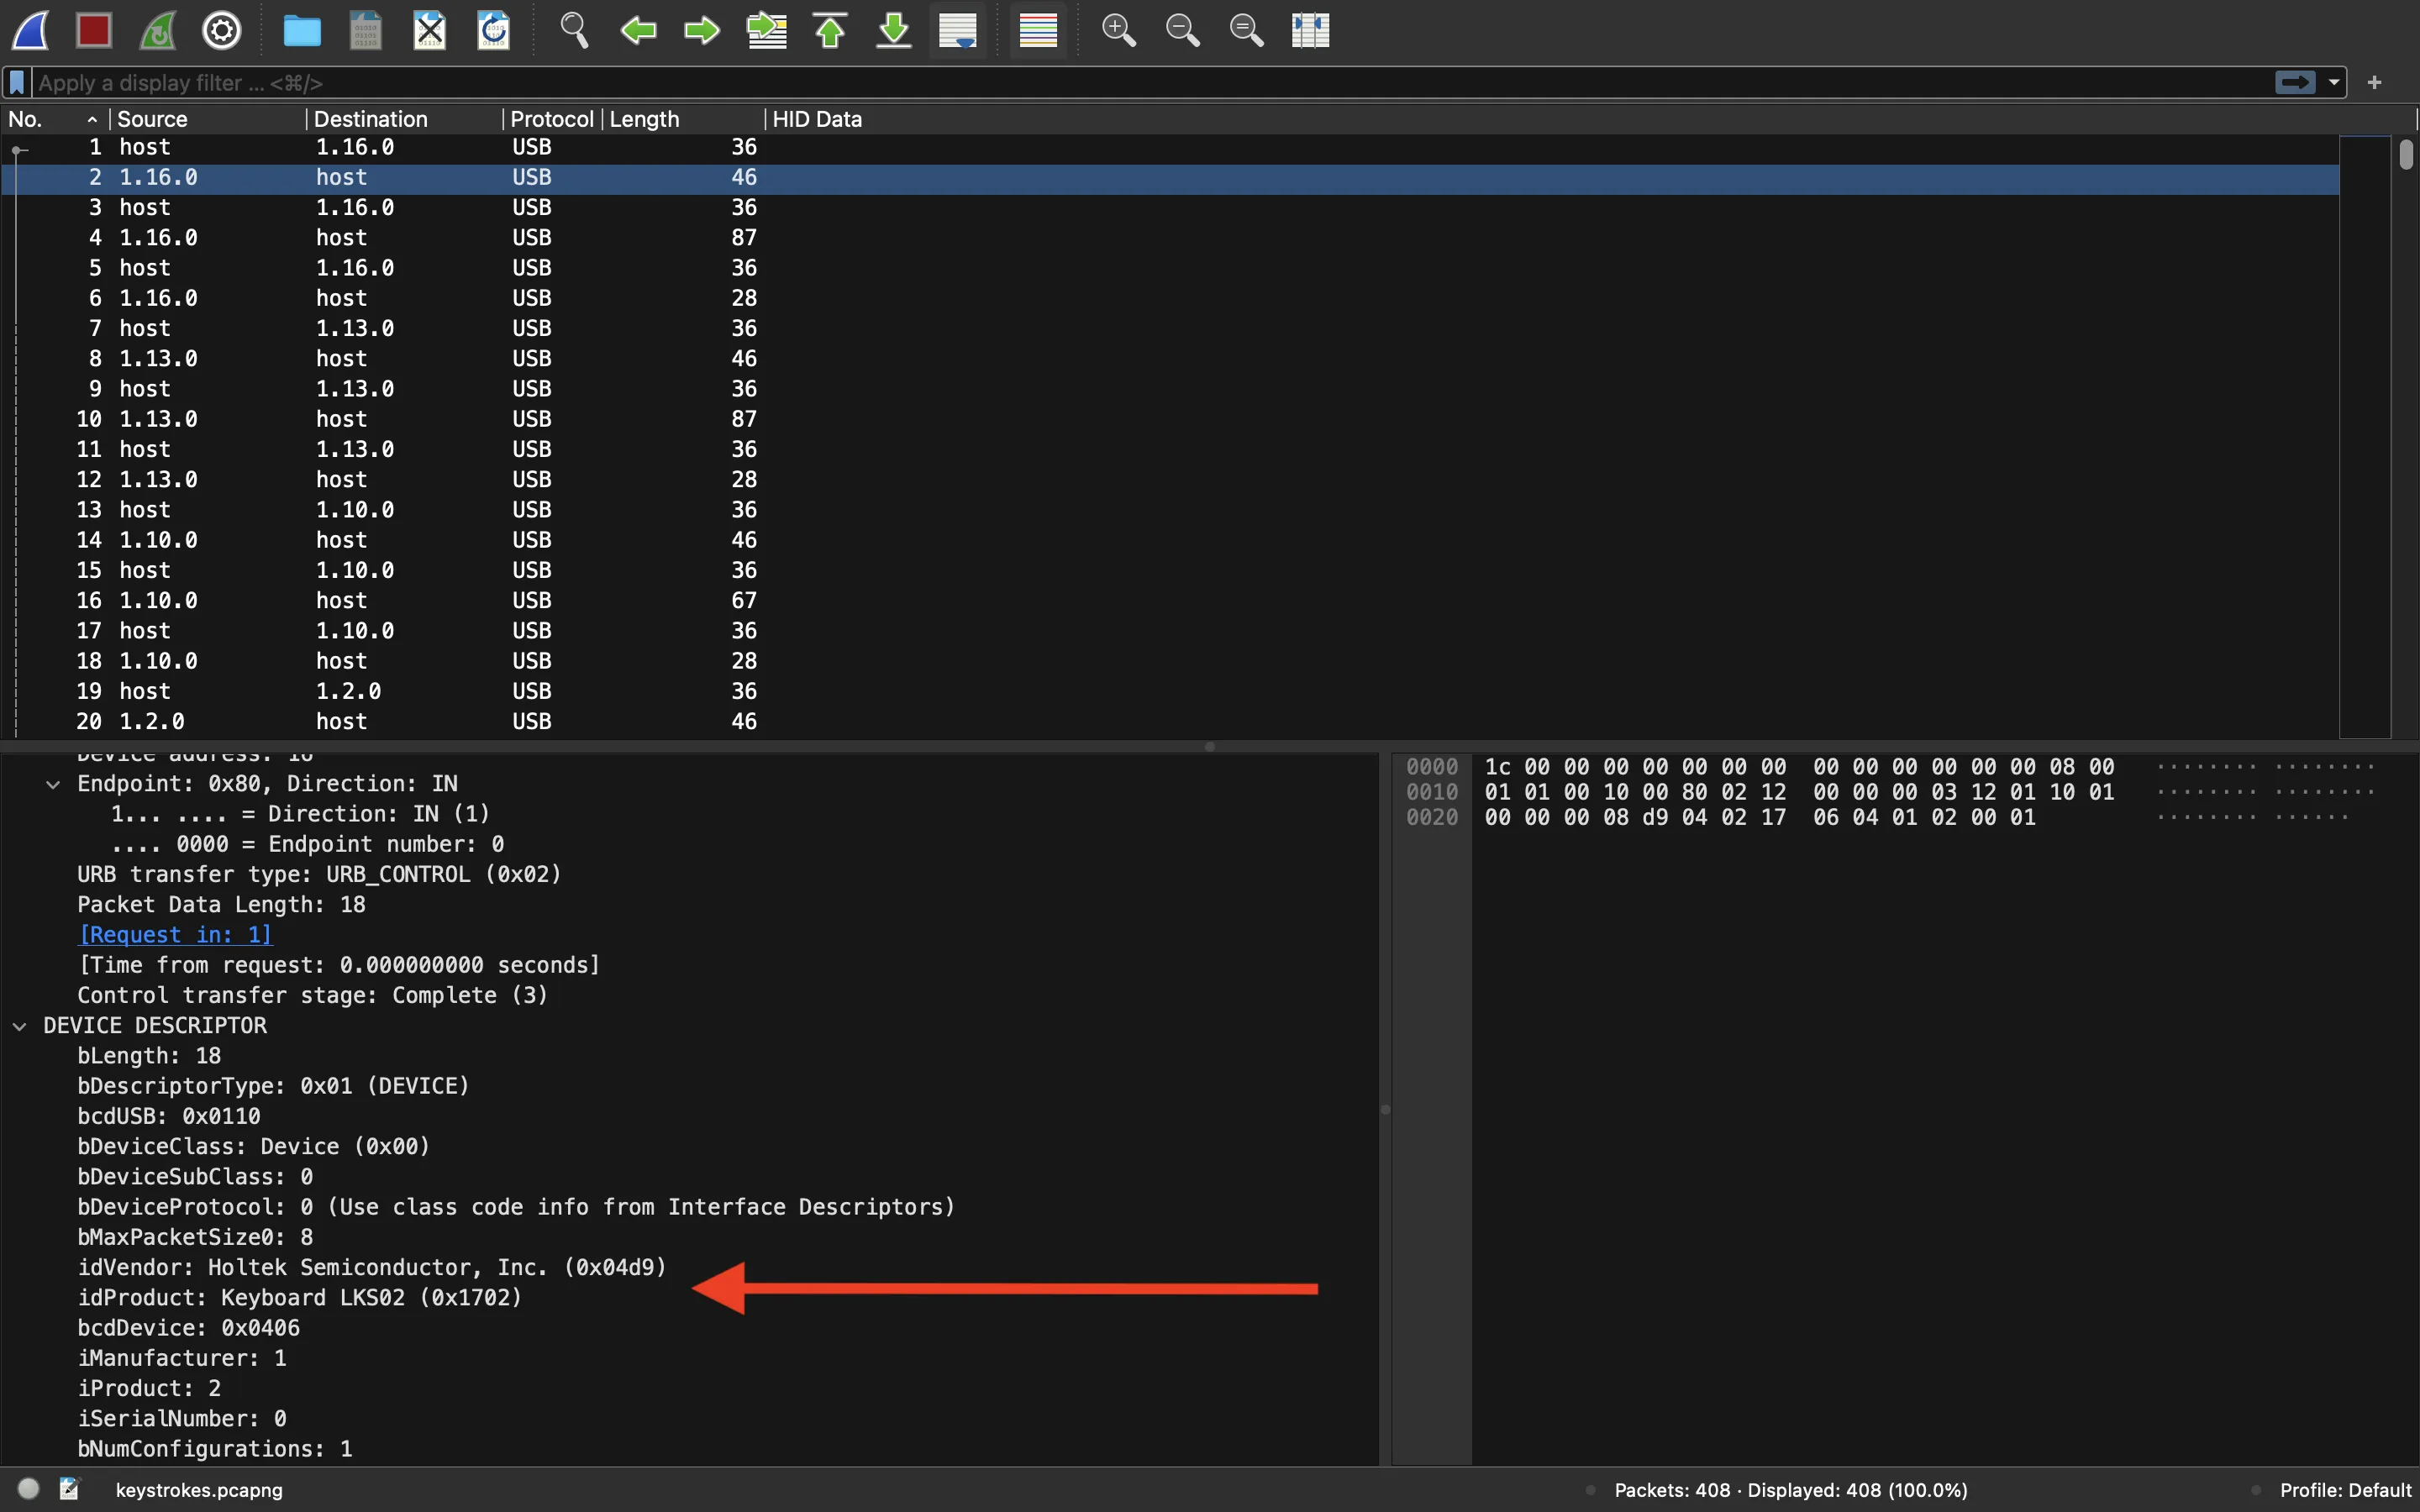Jump to the first packet
Viewport: 2420px width, 1512px height.
coord(830,30)
